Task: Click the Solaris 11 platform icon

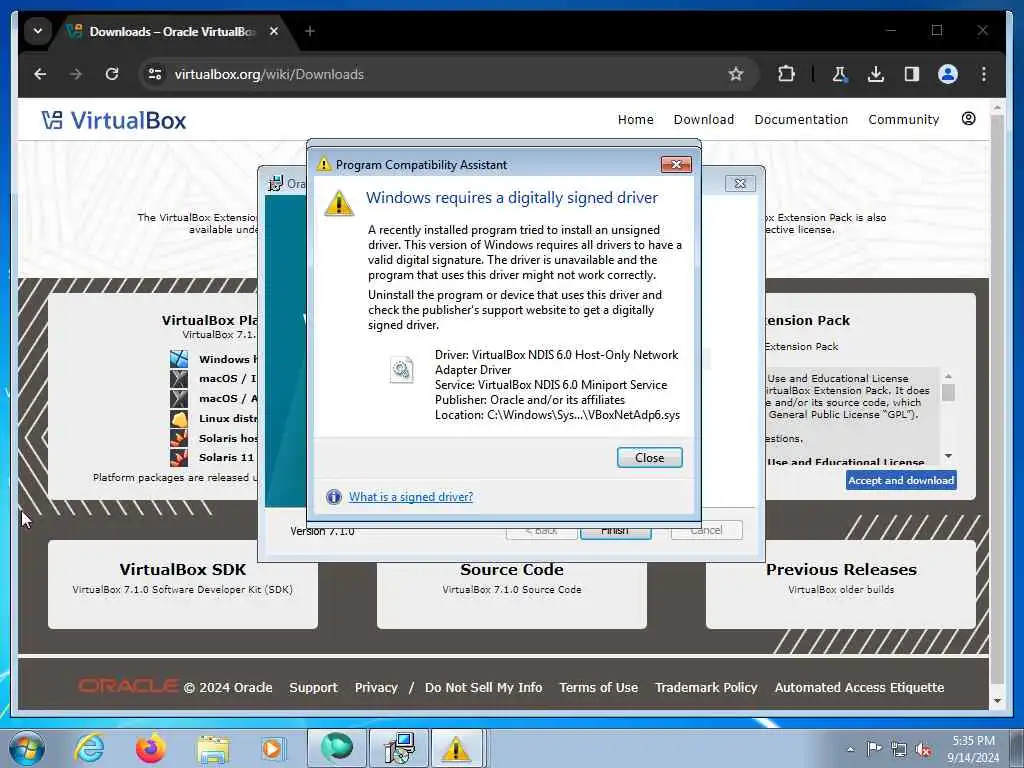Action: tap(179, 457)
